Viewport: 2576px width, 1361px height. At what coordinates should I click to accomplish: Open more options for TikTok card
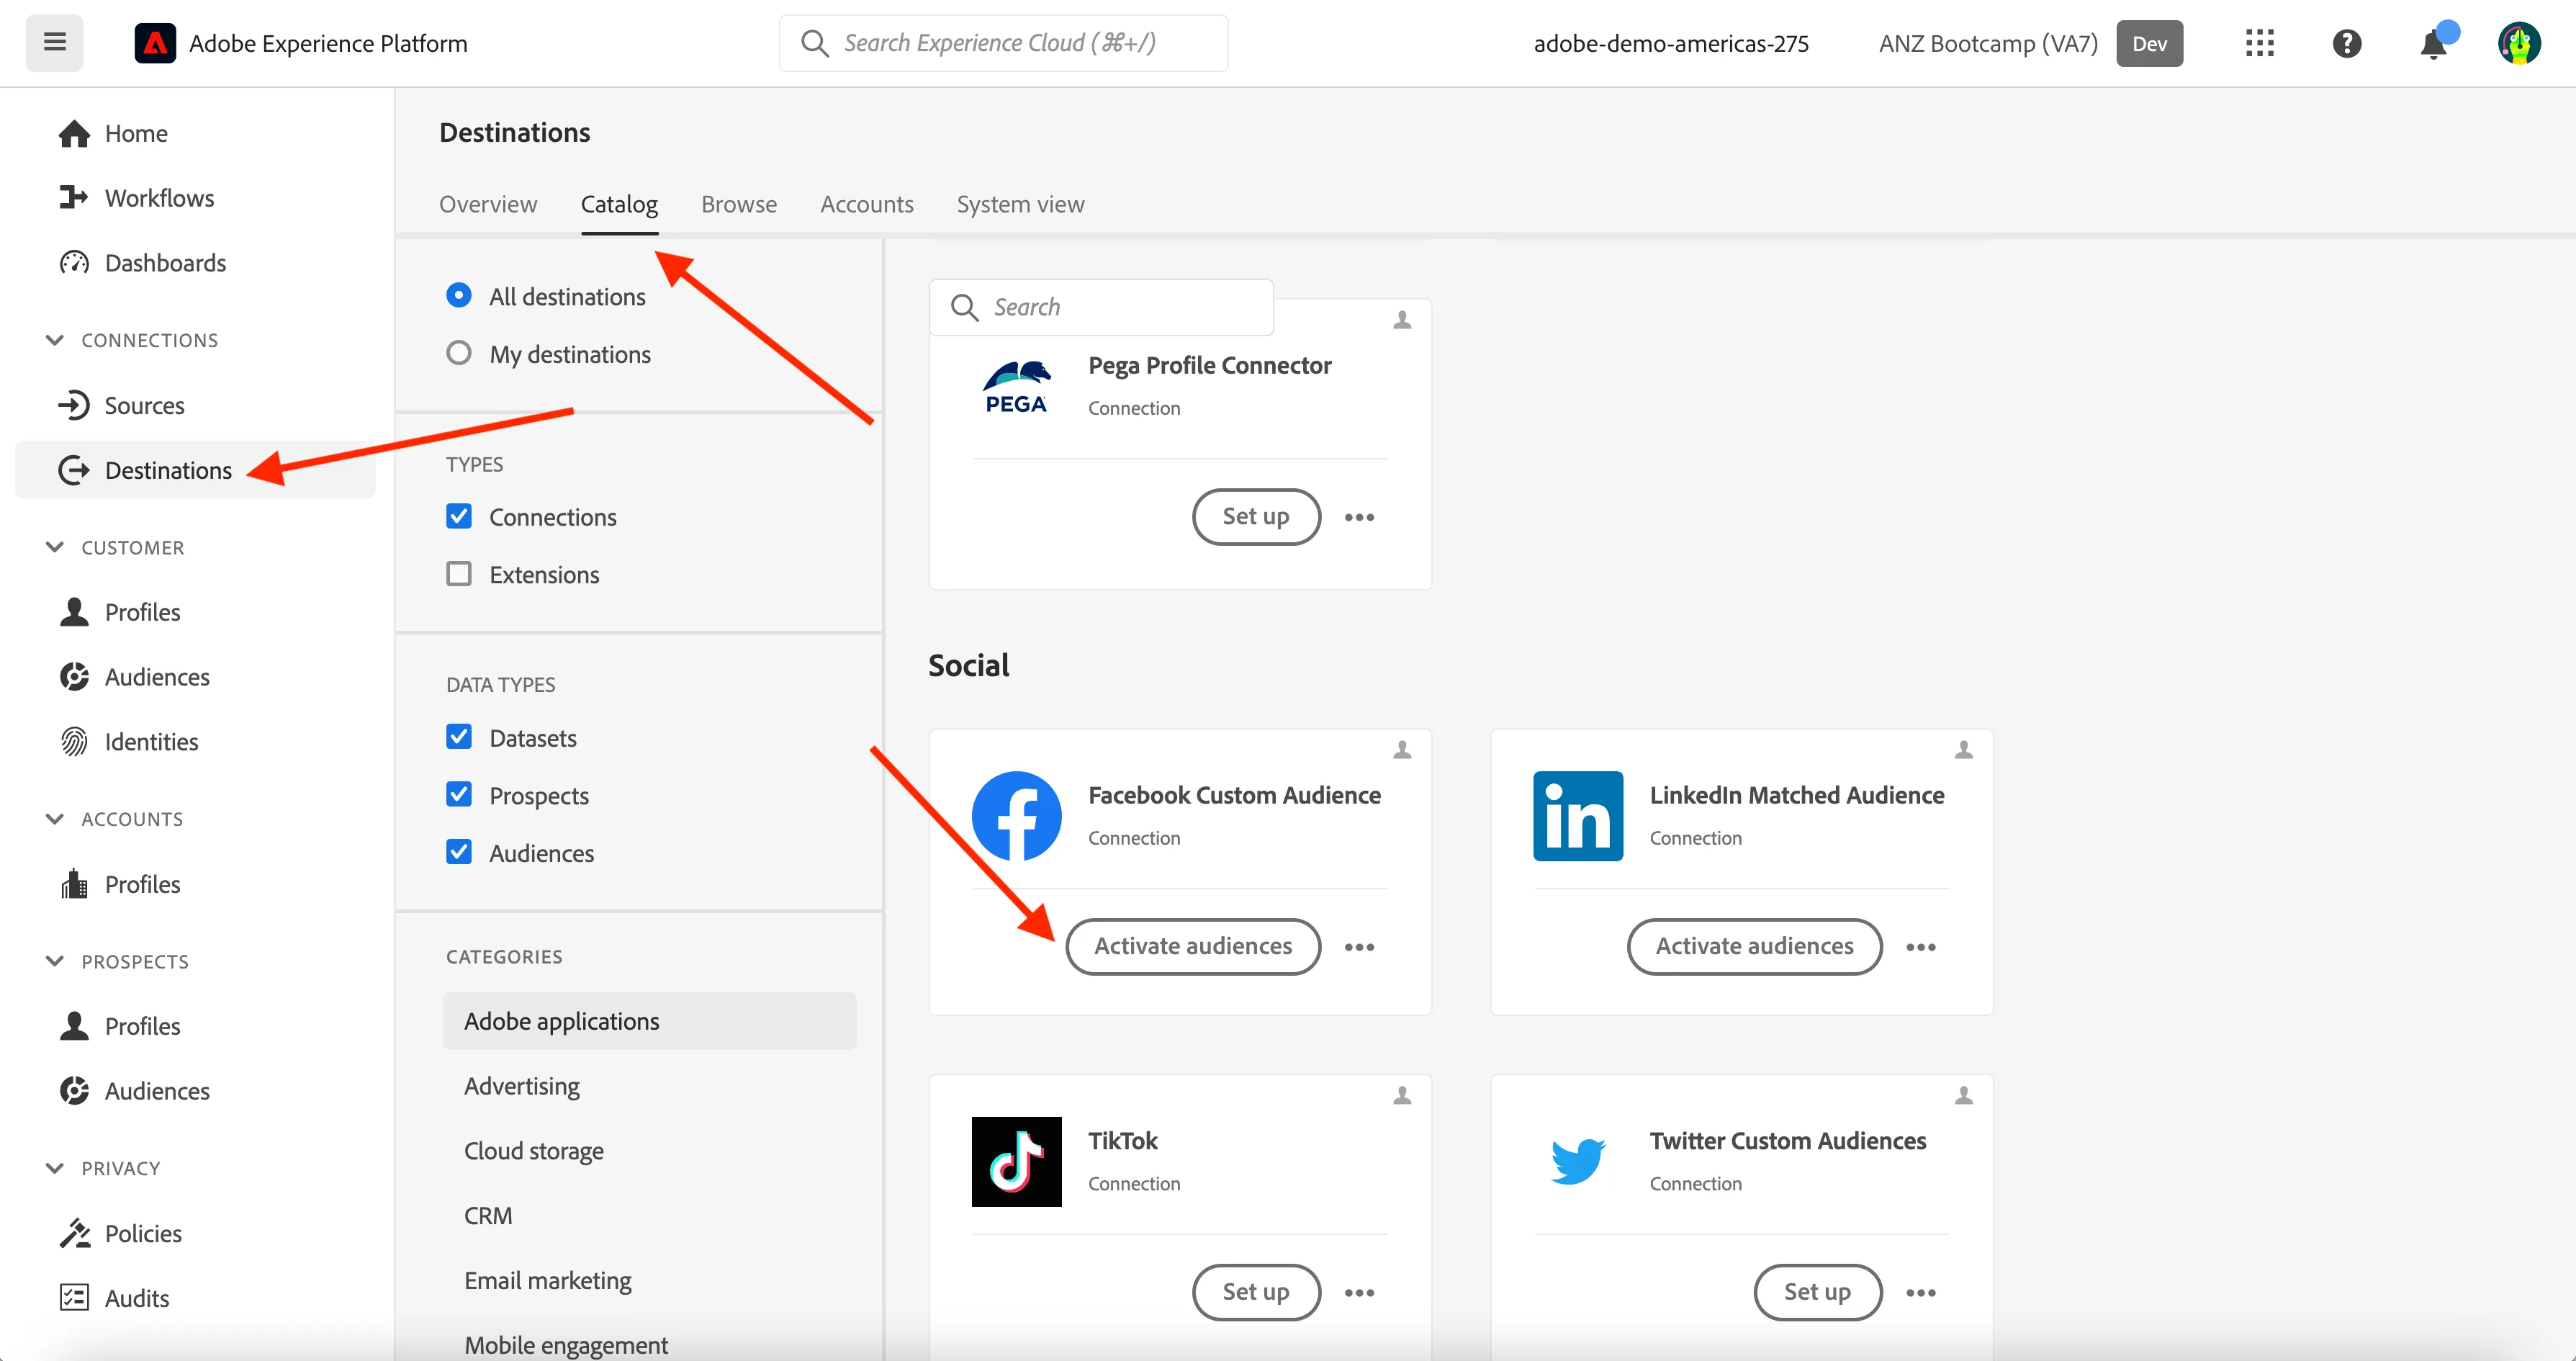click(x=1359, y=1293)
